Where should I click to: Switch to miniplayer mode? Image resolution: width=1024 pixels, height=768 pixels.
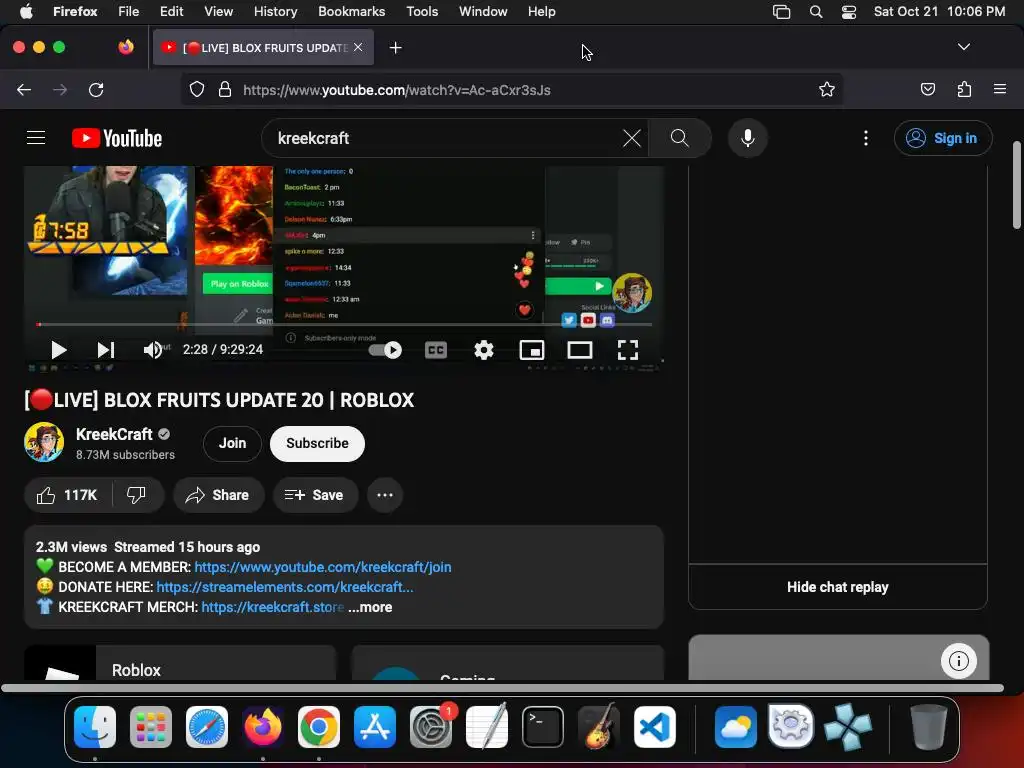(x=532, y=350)
